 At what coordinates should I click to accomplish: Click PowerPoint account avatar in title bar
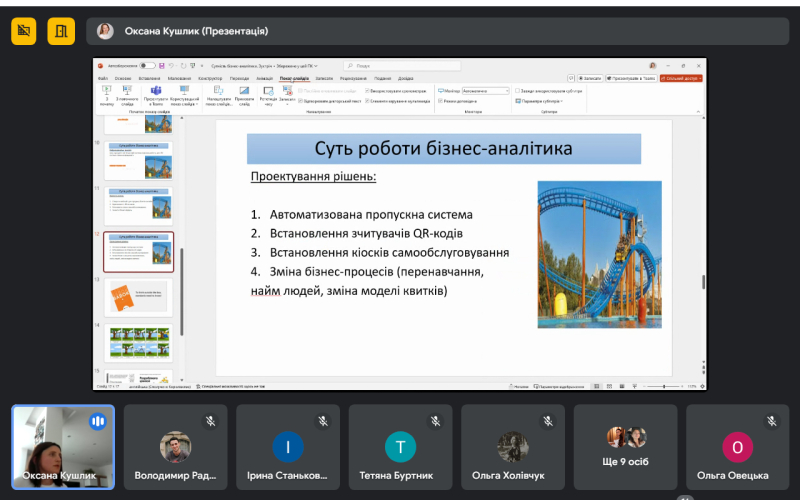653,66
